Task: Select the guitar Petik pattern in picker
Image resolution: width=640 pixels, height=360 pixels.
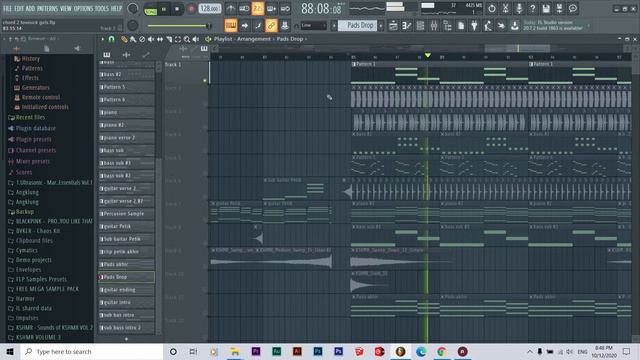Action: pyautogui.click(x=127, y=227)
